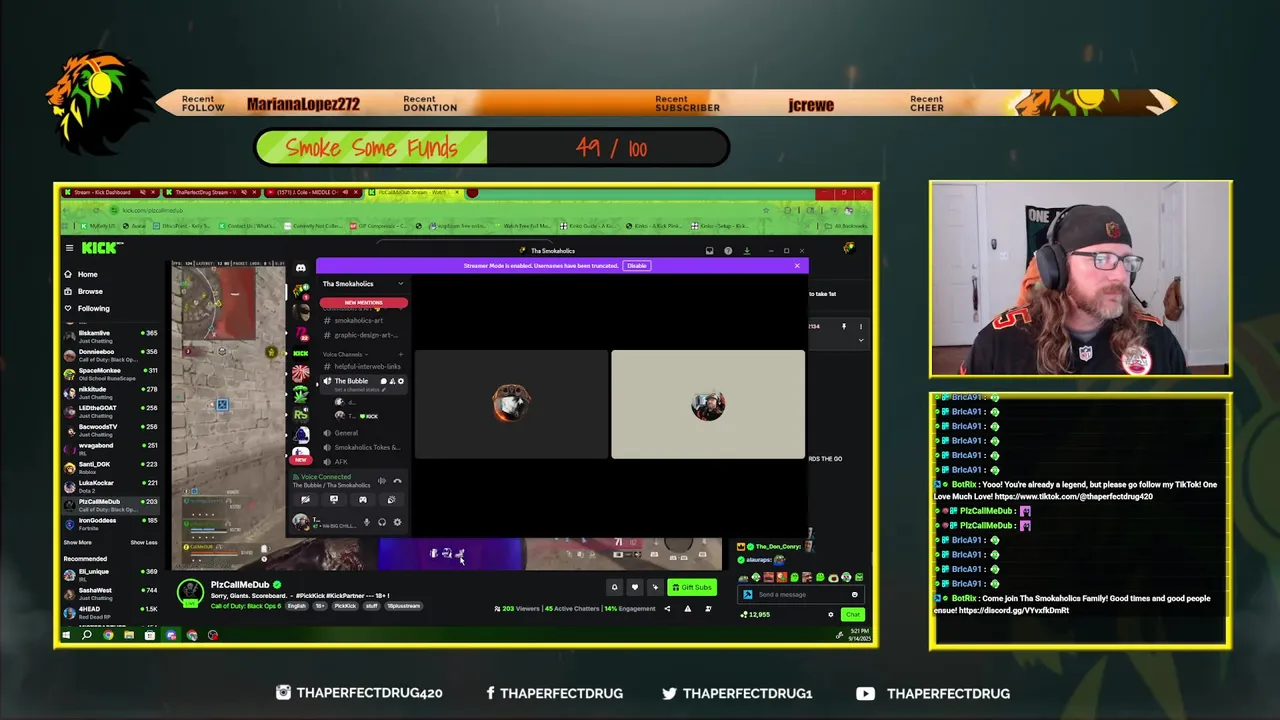Report the stream with warning icon
This screenshot has width=1280, height=720.
[688, 609]
